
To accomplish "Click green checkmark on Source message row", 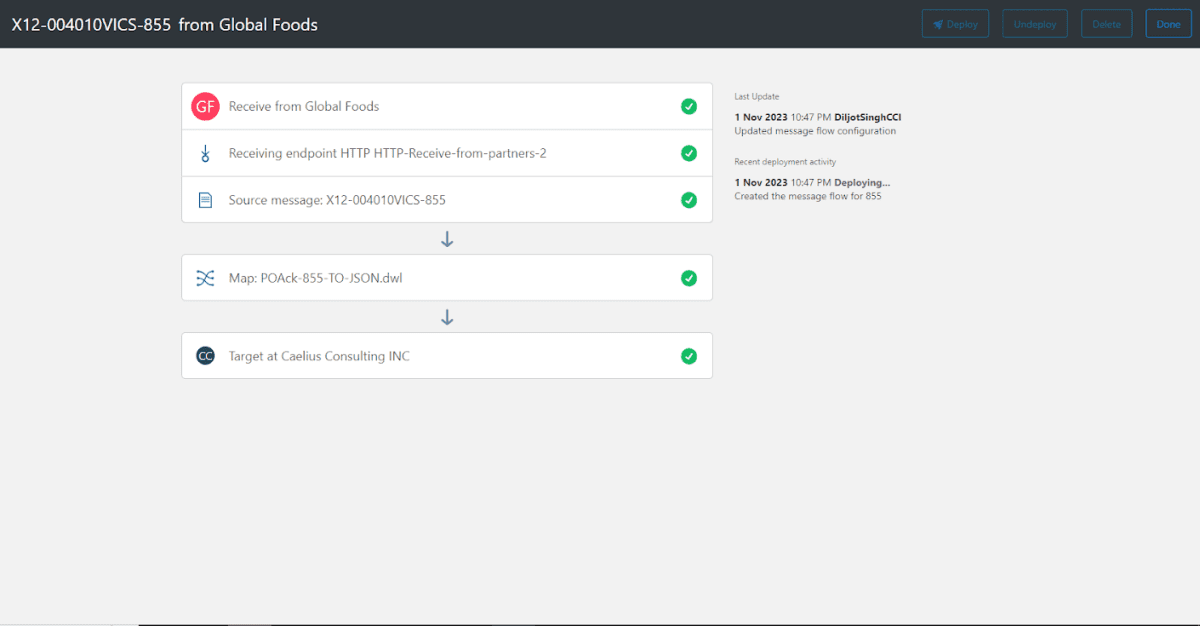I will click(689, 200).
